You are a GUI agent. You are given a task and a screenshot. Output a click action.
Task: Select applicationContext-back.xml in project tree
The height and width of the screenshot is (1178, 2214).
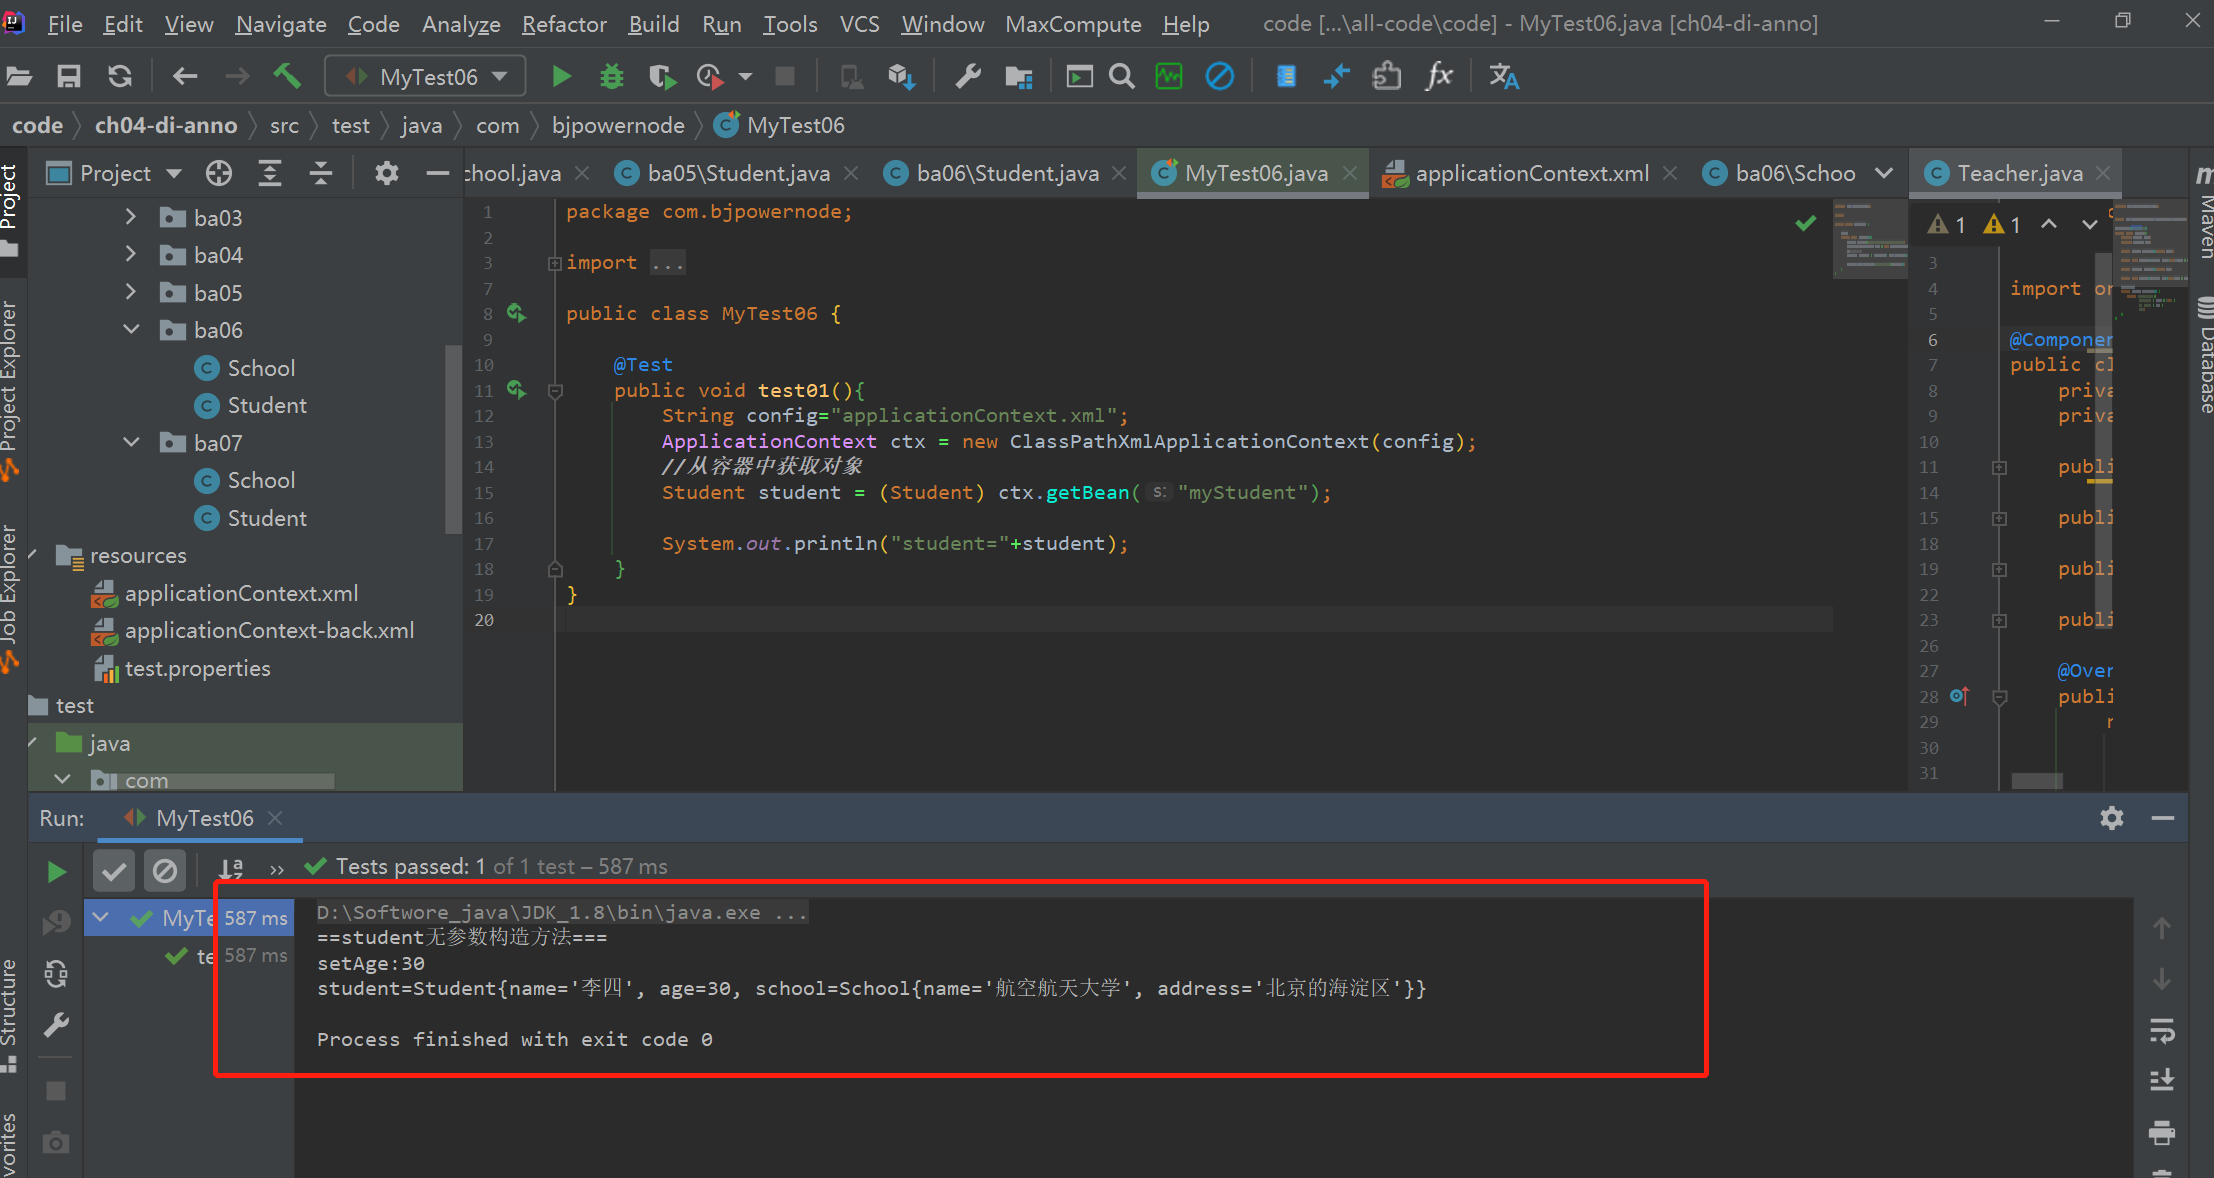click(x=268, y=631)
